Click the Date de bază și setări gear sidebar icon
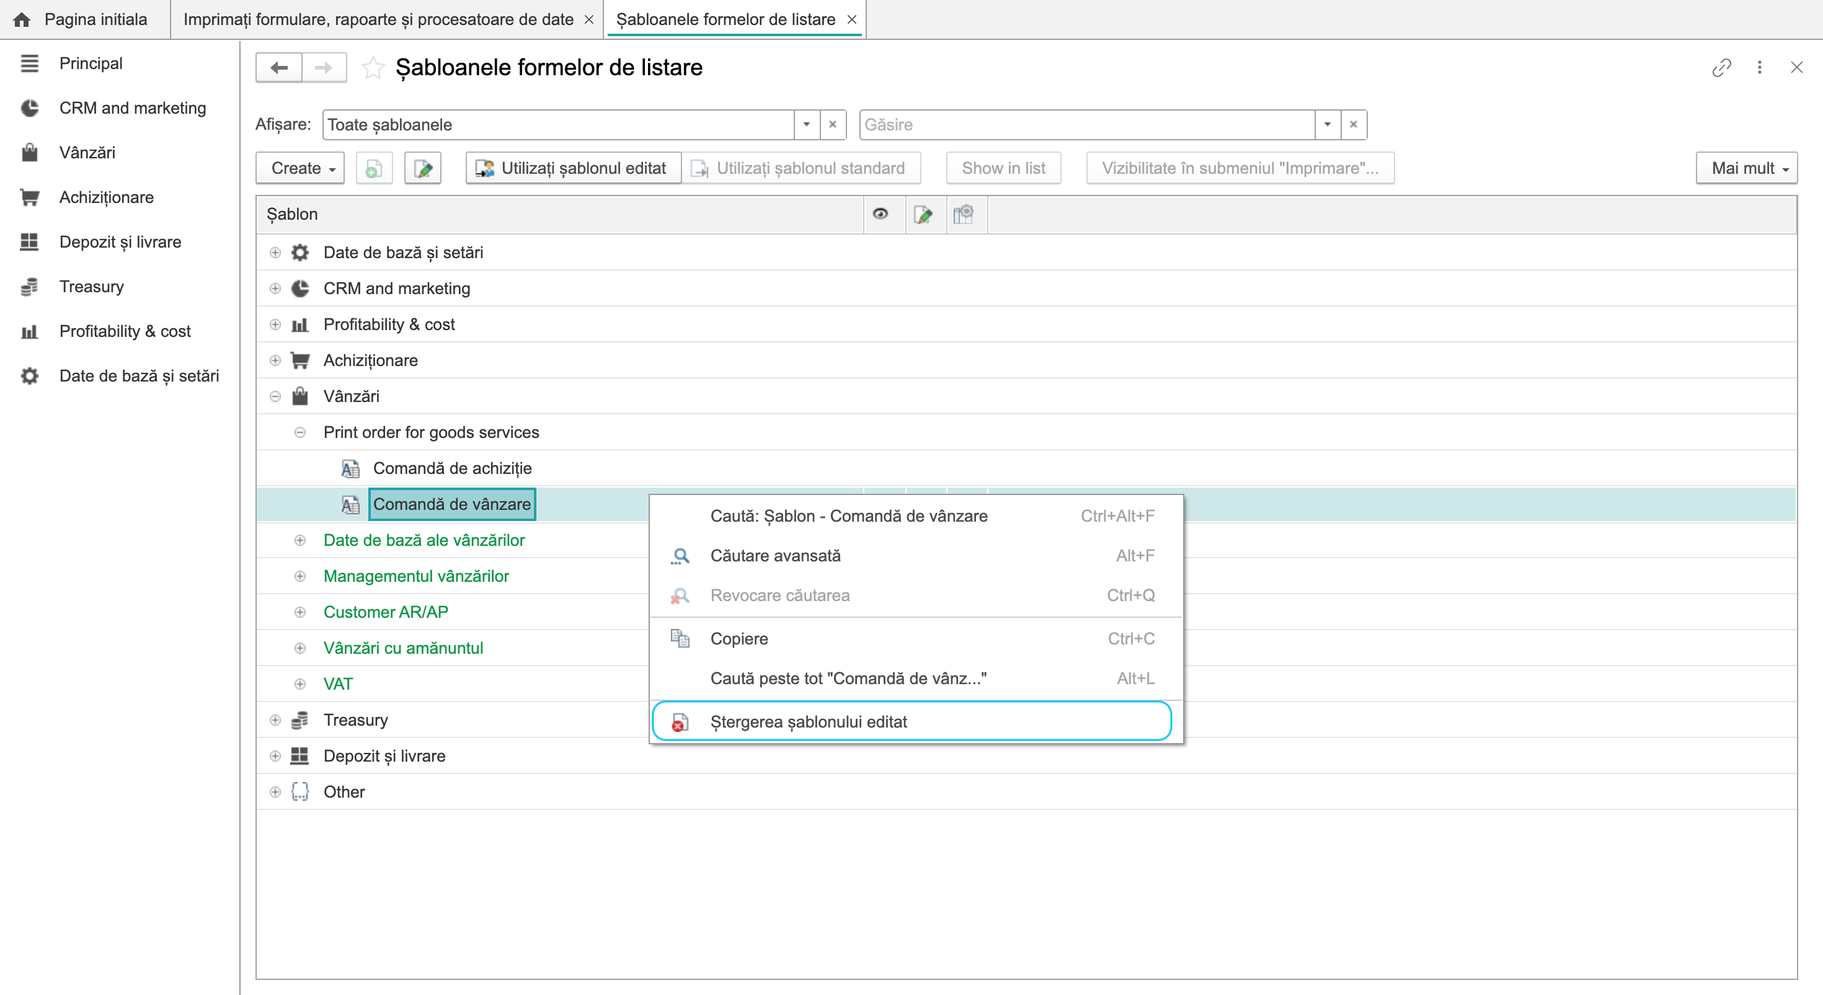Image resolution: width=1823 pixels, height=995 pixels. coord(30,376)
